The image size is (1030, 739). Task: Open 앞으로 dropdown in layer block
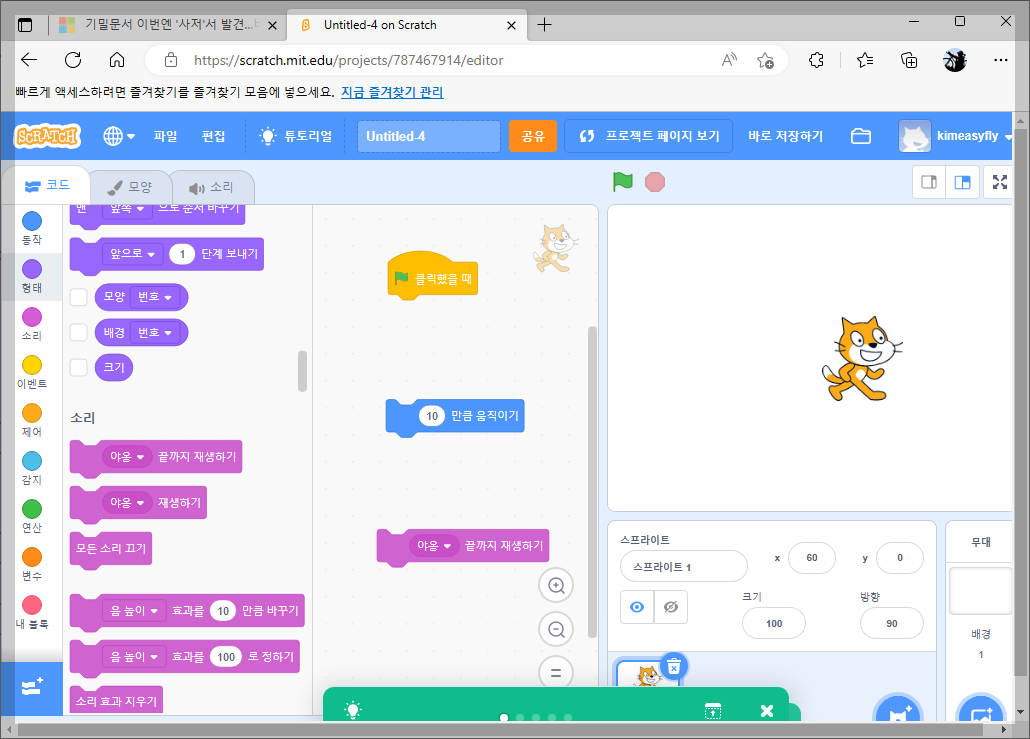[132, 254]
